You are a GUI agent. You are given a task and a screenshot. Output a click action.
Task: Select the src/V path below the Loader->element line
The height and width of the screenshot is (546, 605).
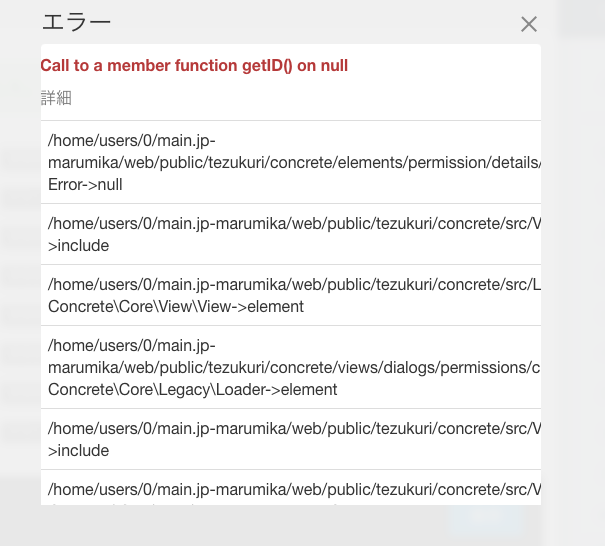(x=294, y=429)
